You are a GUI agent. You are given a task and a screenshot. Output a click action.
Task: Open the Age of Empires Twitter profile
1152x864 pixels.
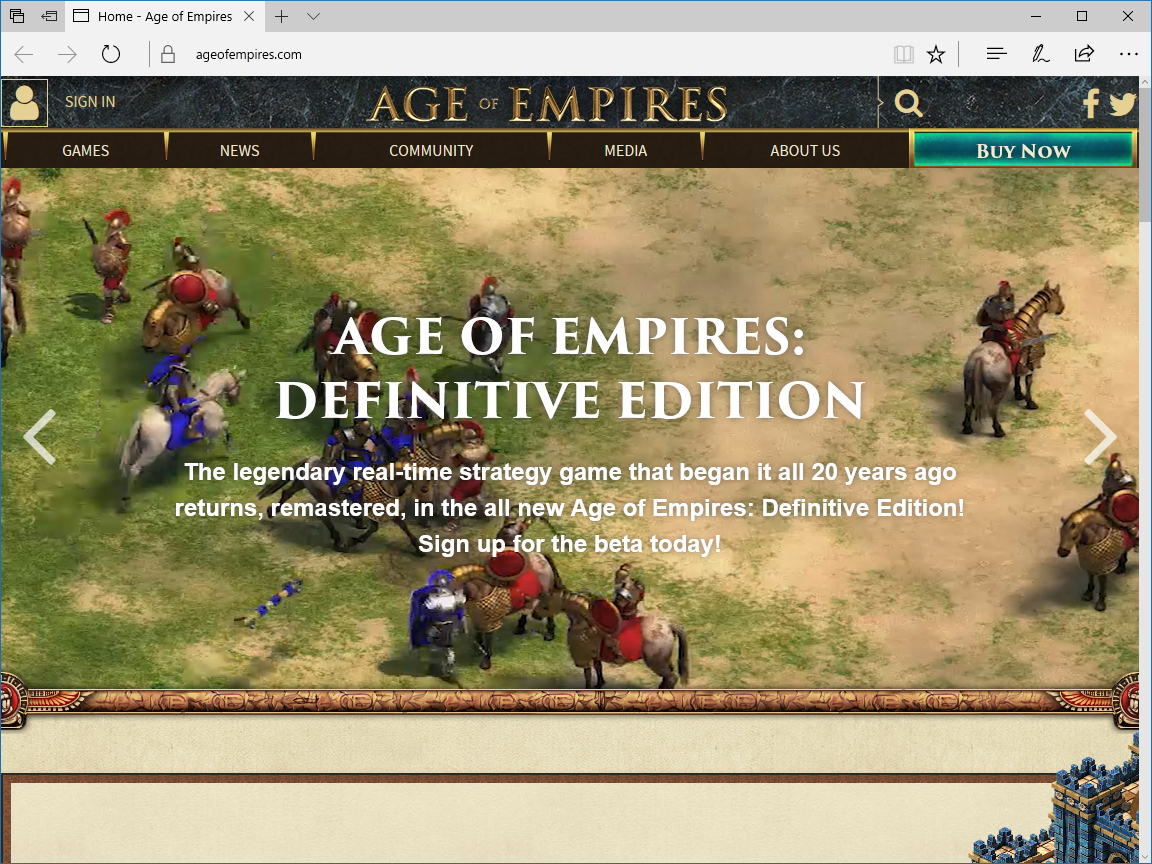[1124, 102]
